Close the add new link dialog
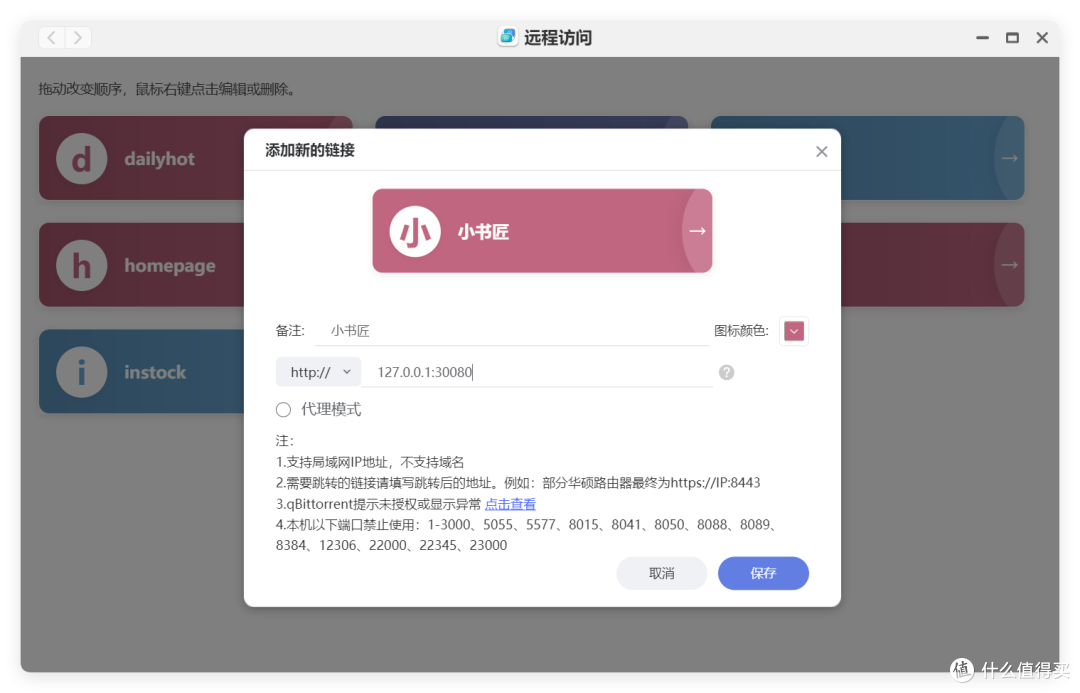1080x693 pixels. [821, 152]
